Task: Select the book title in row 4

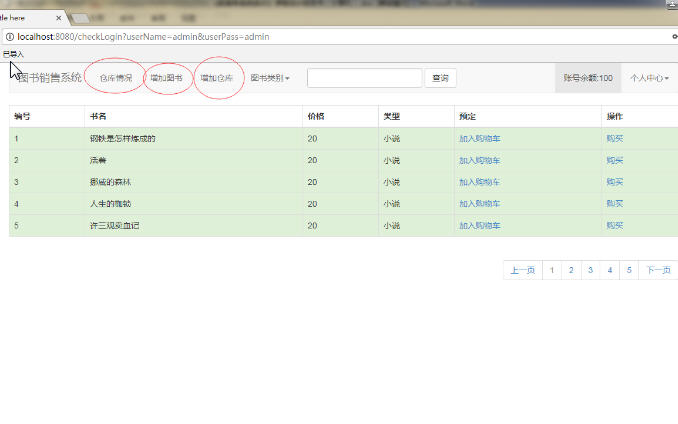Action: click(110, 204)
